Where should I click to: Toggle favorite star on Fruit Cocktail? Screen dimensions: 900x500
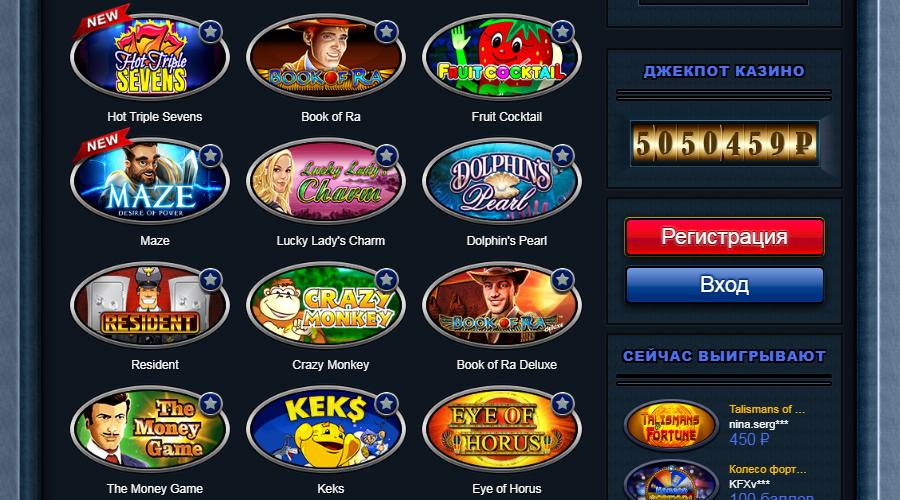(562, 32)
